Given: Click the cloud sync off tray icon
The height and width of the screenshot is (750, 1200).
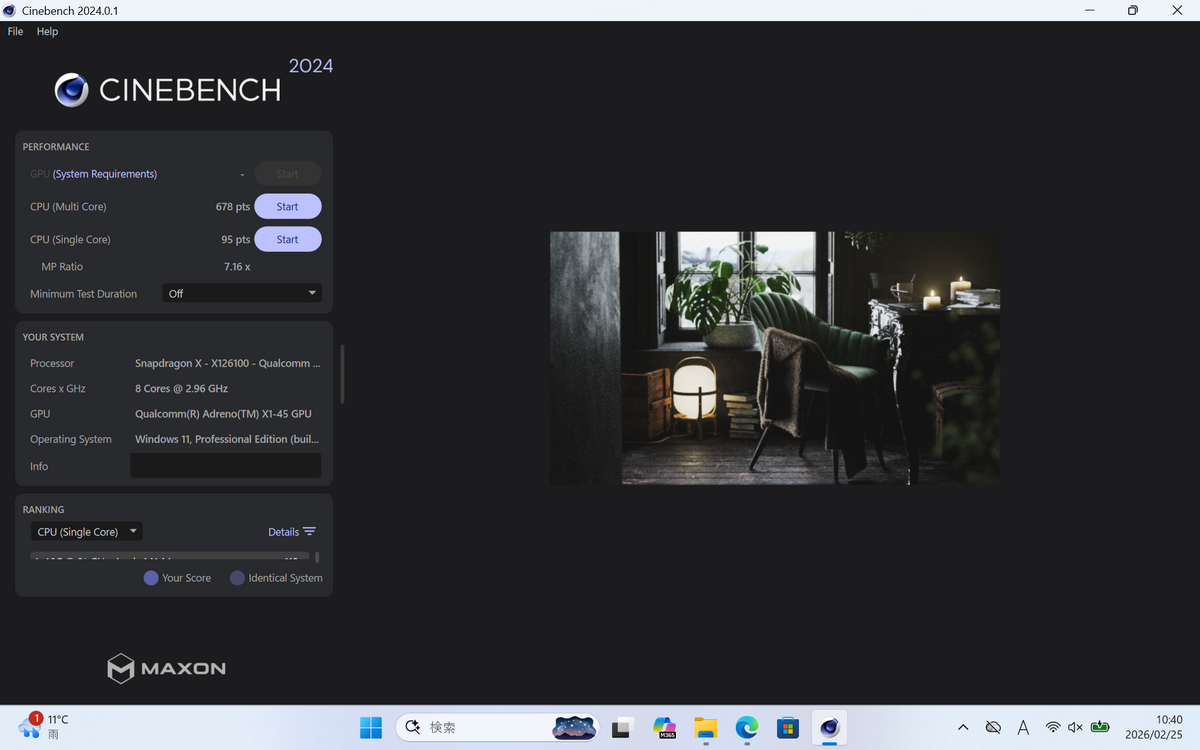Looking at the screenshot, I should [x=993, y=728].
